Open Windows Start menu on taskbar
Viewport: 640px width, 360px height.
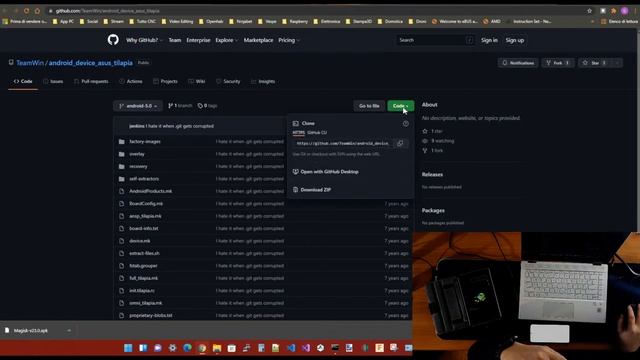pos(128,348)
